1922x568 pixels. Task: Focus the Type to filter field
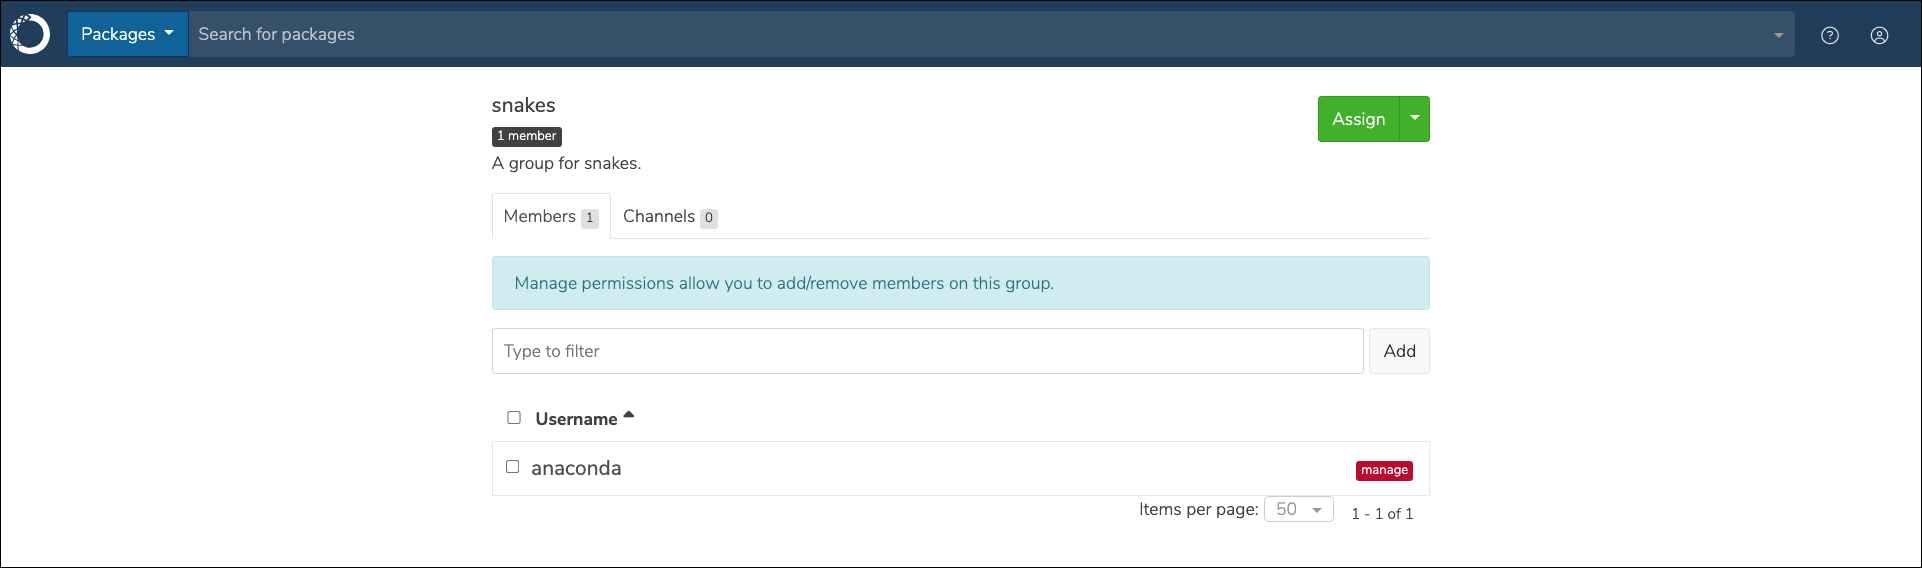coord(927,351)
